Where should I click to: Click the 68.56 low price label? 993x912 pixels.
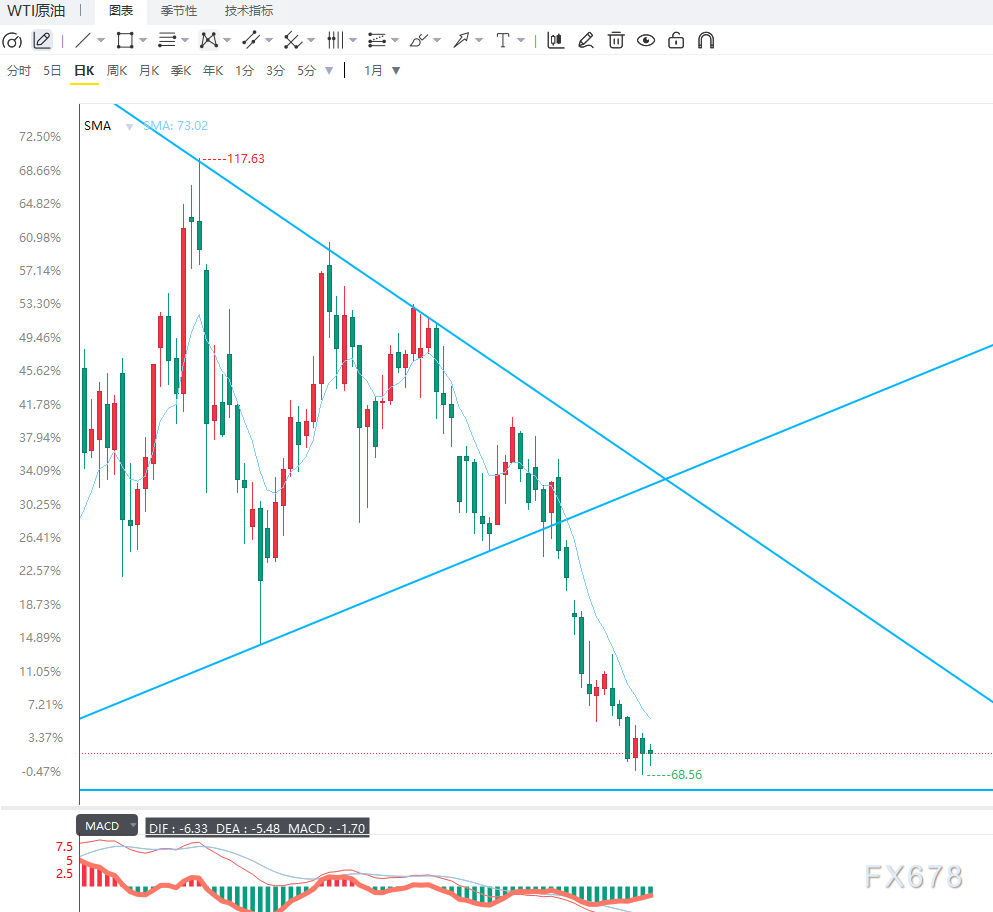coord(686,775)
